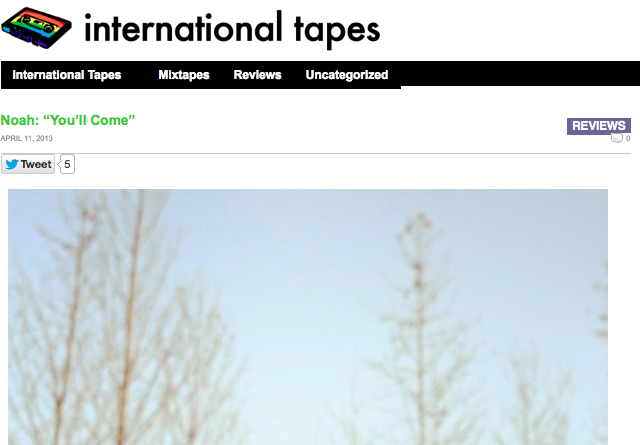This screenshot has height=445, width=640.
Task: Click the word 'tapes' in header logo
Action: (337, 31)
